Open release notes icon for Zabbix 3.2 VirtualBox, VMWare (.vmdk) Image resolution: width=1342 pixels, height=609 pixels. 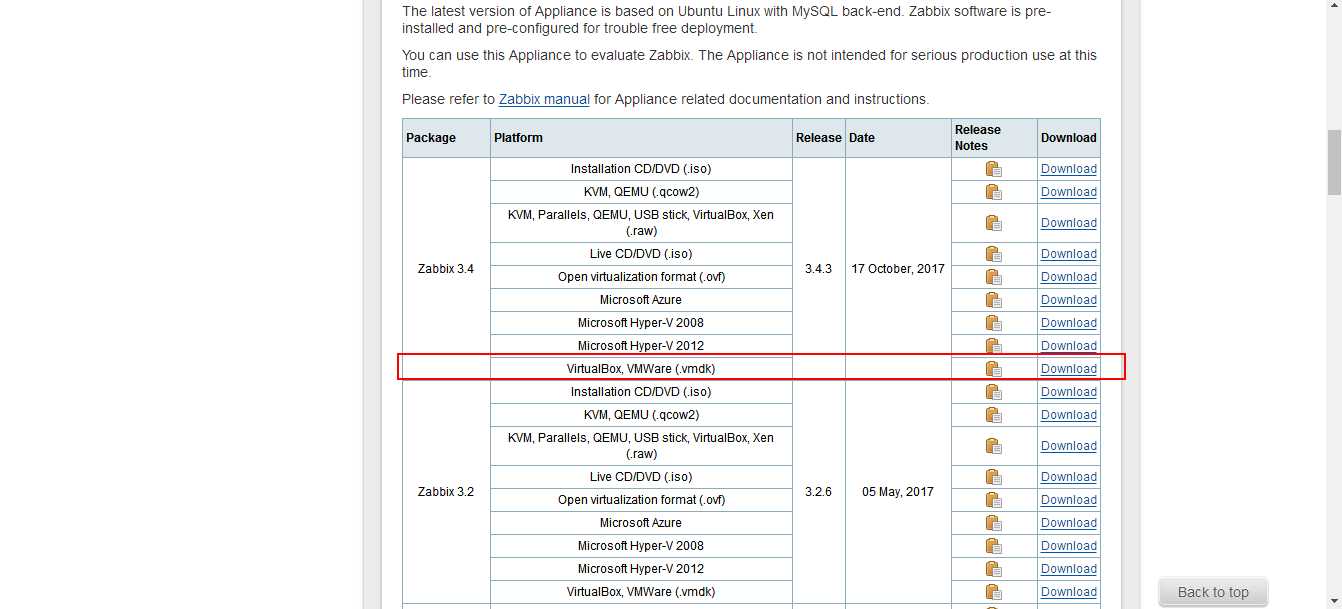(993, 592)
